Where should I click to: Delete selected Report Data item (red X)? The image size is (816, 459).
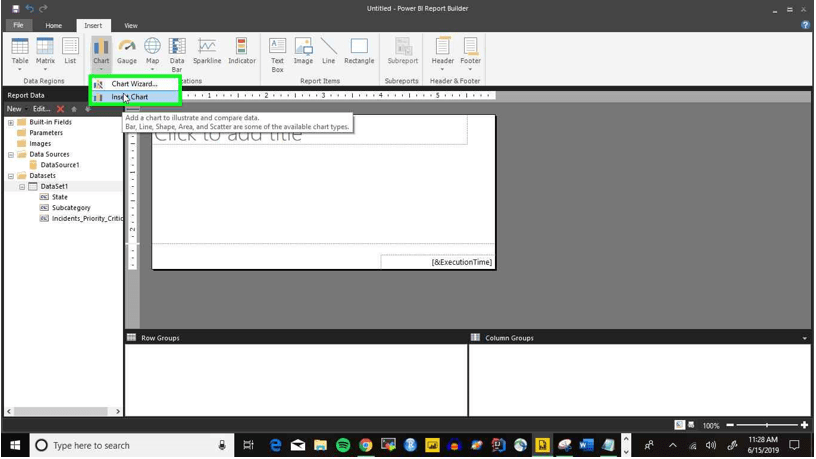pyautogui.click(x=60, y=109)
